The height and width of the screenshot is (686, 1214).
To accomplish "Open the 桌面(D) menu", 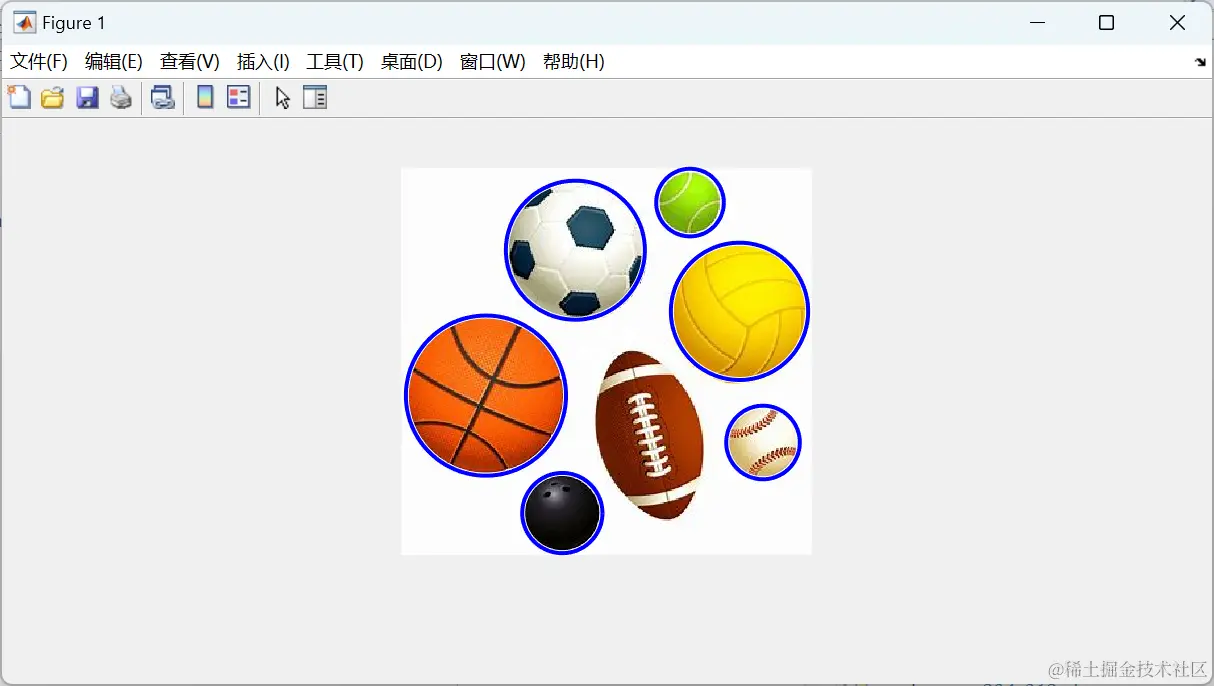I will (411, 62).
